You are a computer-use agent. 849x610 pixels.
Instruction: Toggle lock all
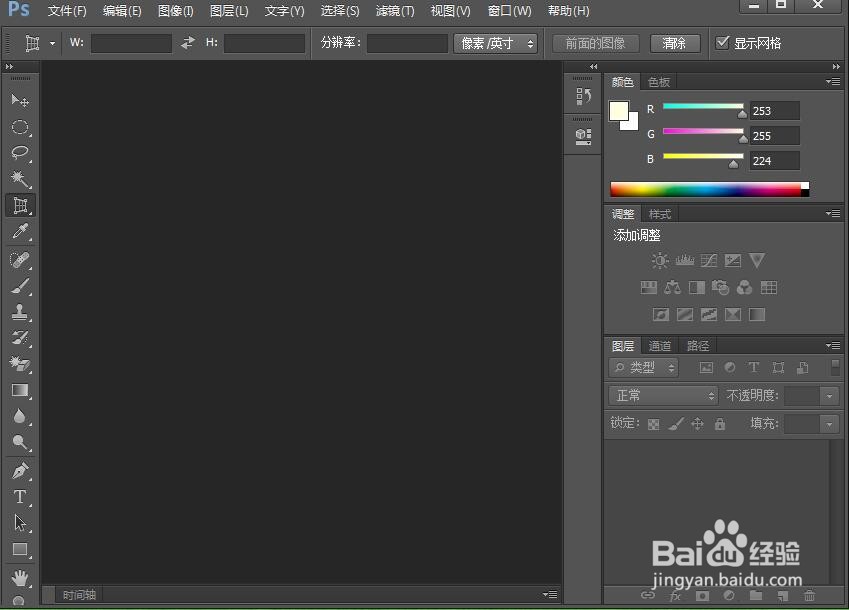(x=720, y=424)
